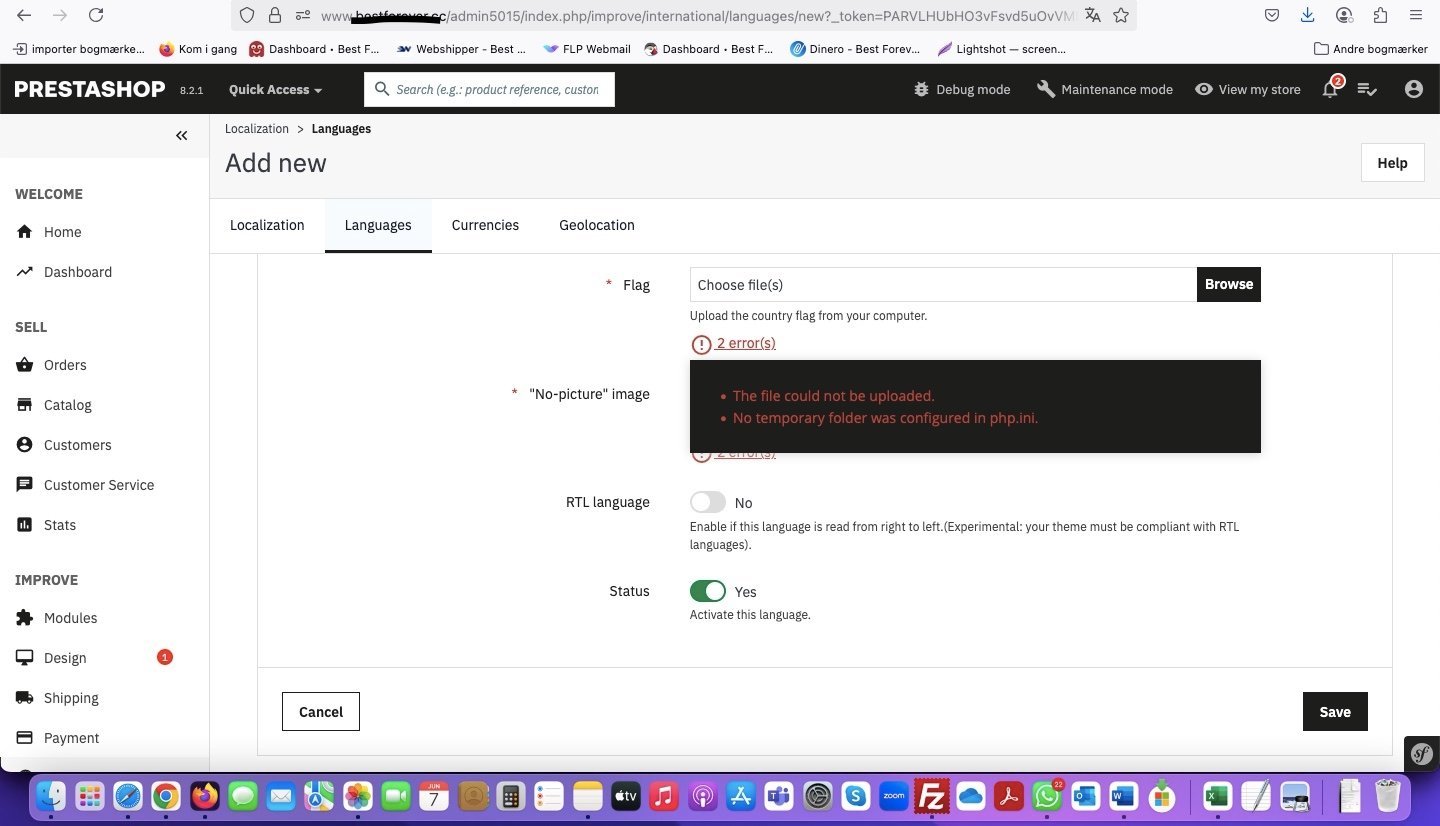
Task: Toggle the RTL language switch
Action: 708,502
